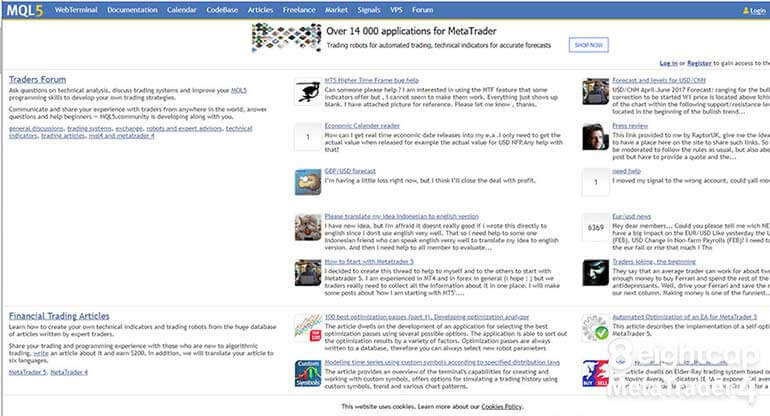The height and width of the screenshot is (416, 770).
Task: Open the CodeBase section
Action: [222, 10]
